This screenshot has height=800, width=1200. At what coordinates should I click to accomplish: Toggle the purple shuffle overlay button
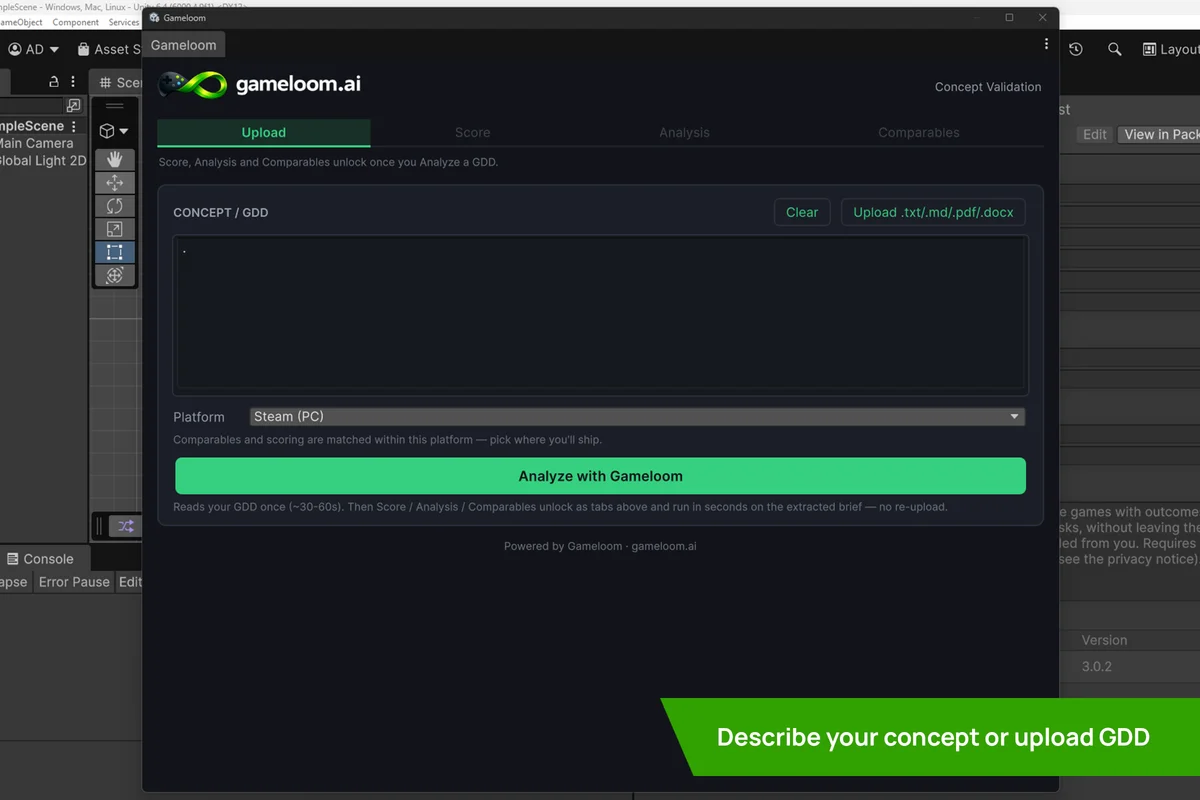(126, 525)
